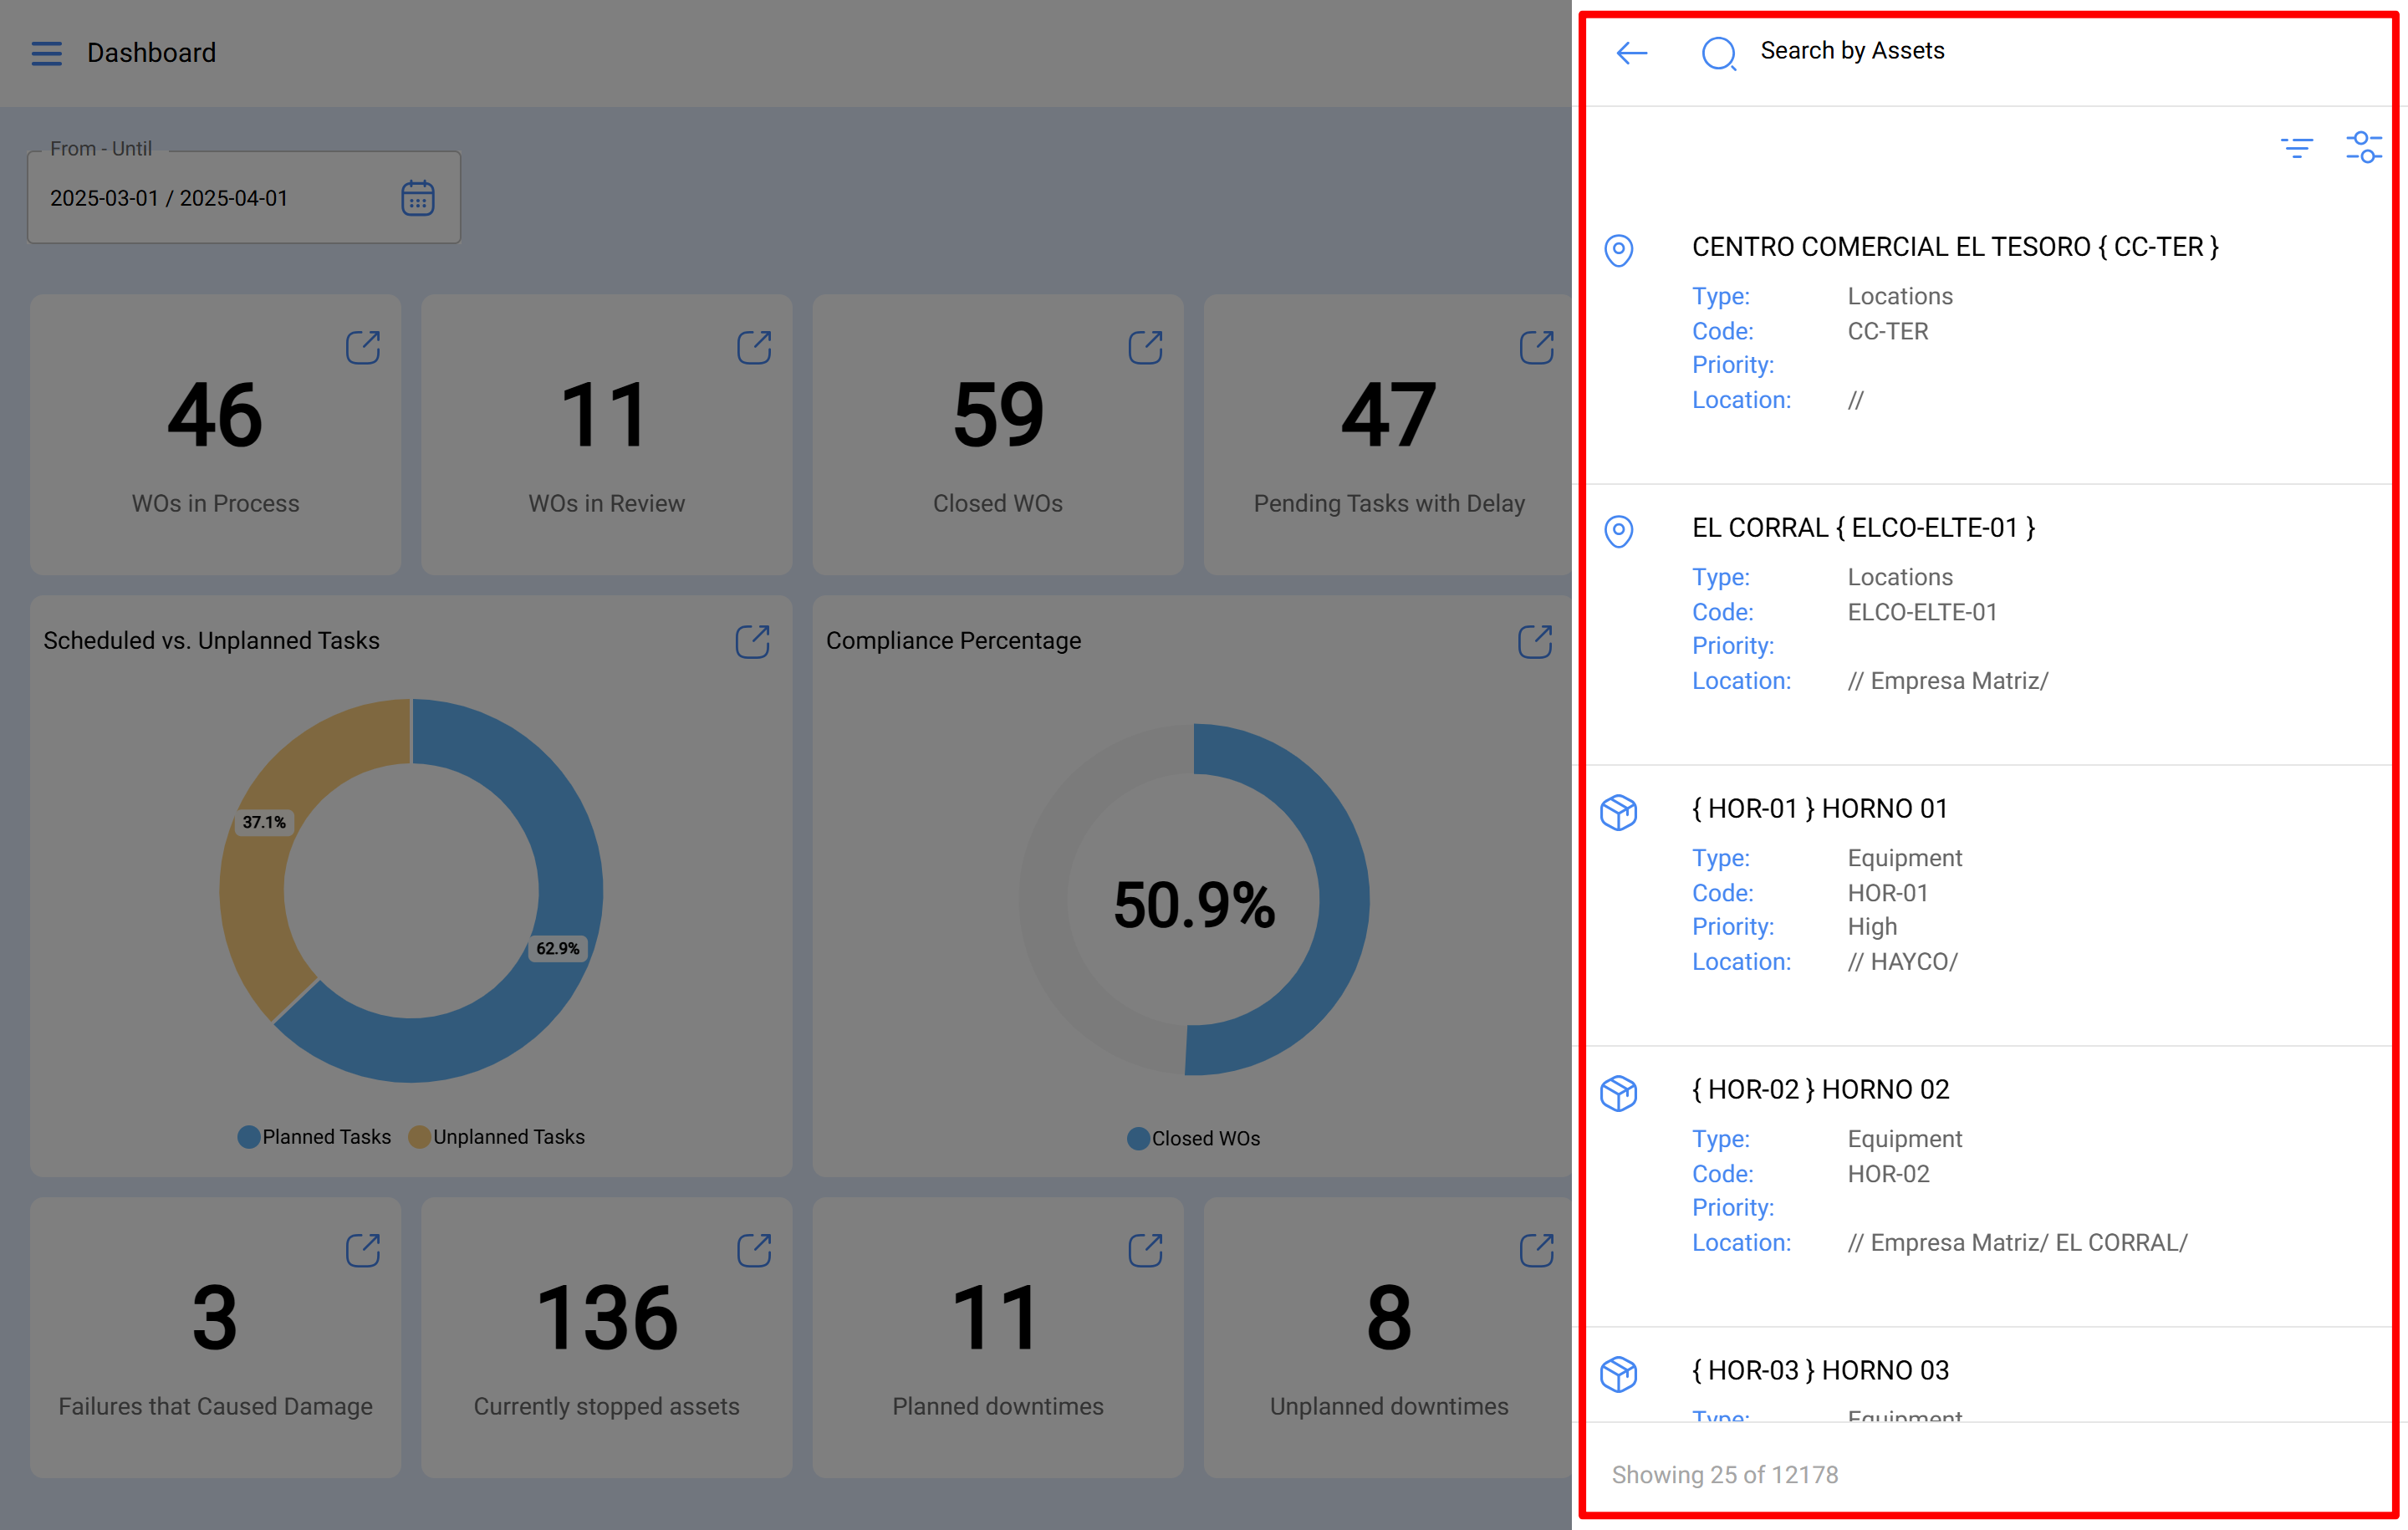
Task: Click the 136 Currently stopped assets number
Action: [607, 1318]
